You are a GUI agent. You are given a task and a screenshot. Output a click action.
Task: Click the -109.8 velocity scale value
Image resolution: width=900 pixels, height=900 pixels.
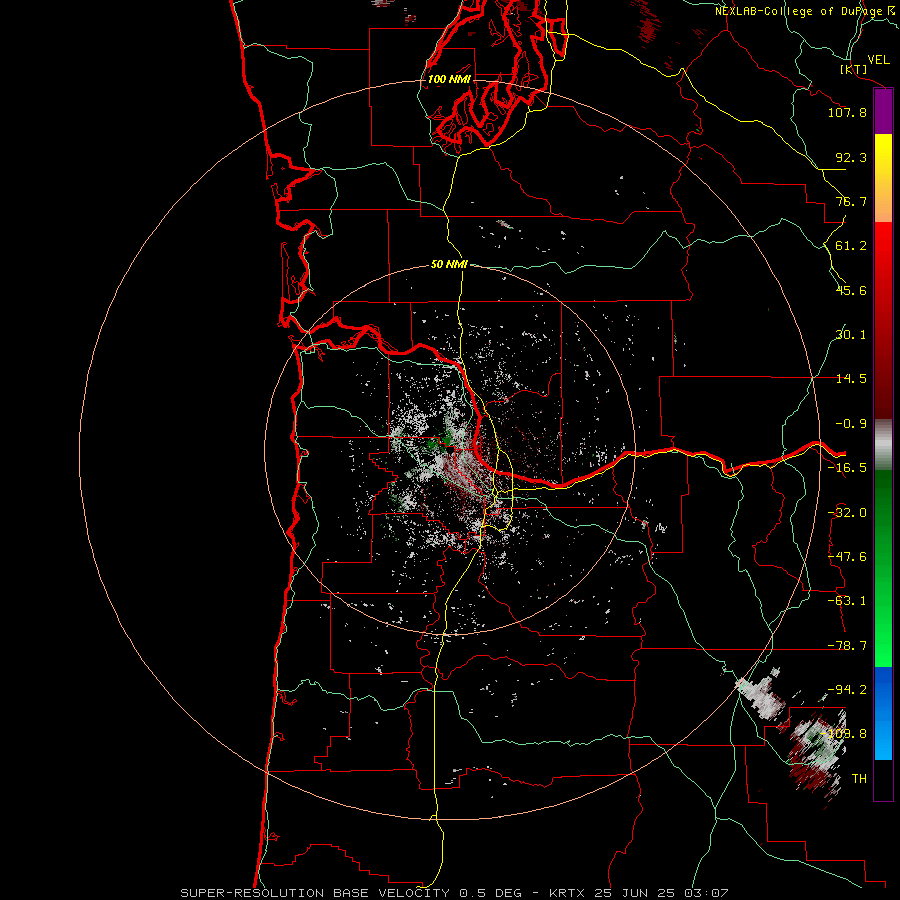[x=844, y=734]
